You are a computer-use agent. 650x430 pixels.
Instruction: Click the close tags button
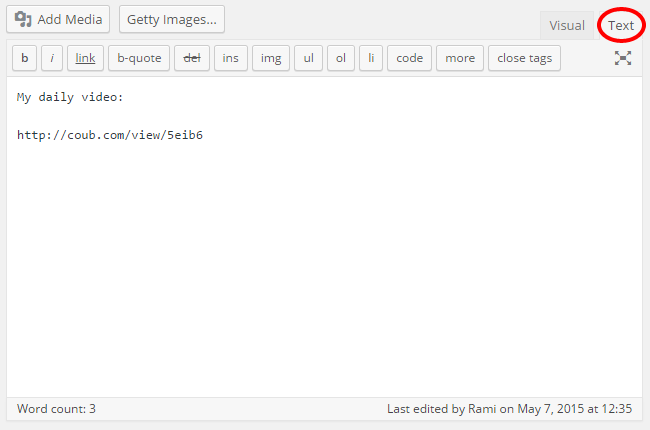tap(524, 58)
